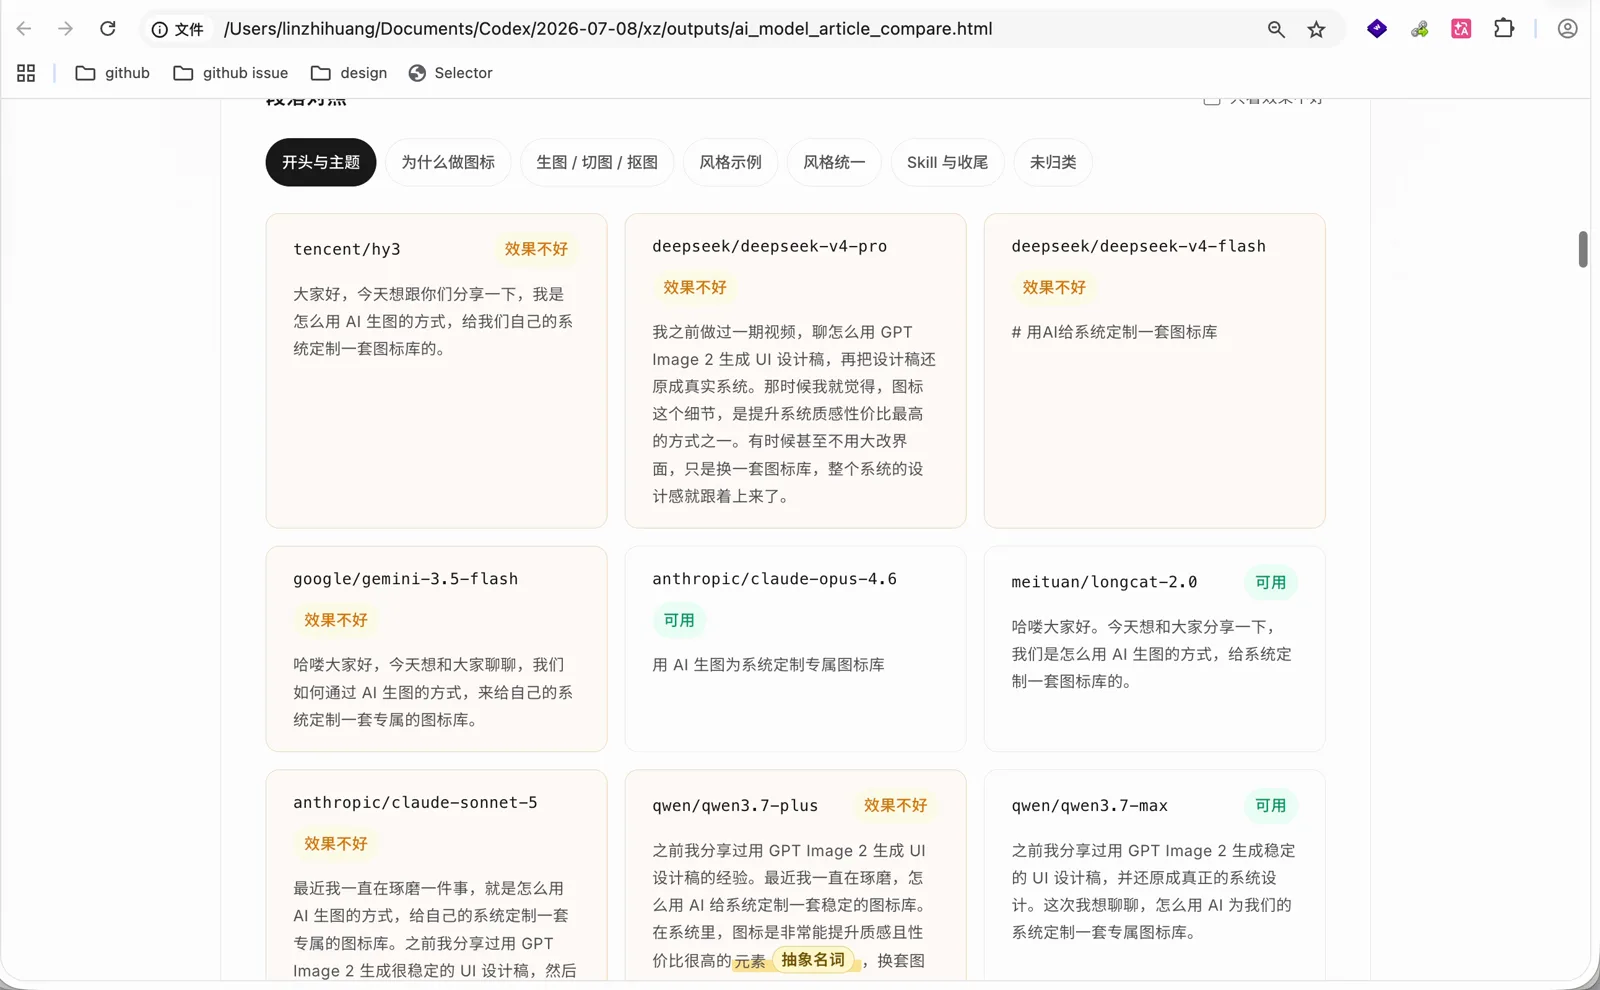Go back to the previous page
Viewport: 1600px width, 990px height.
click(x=24, y=29)
